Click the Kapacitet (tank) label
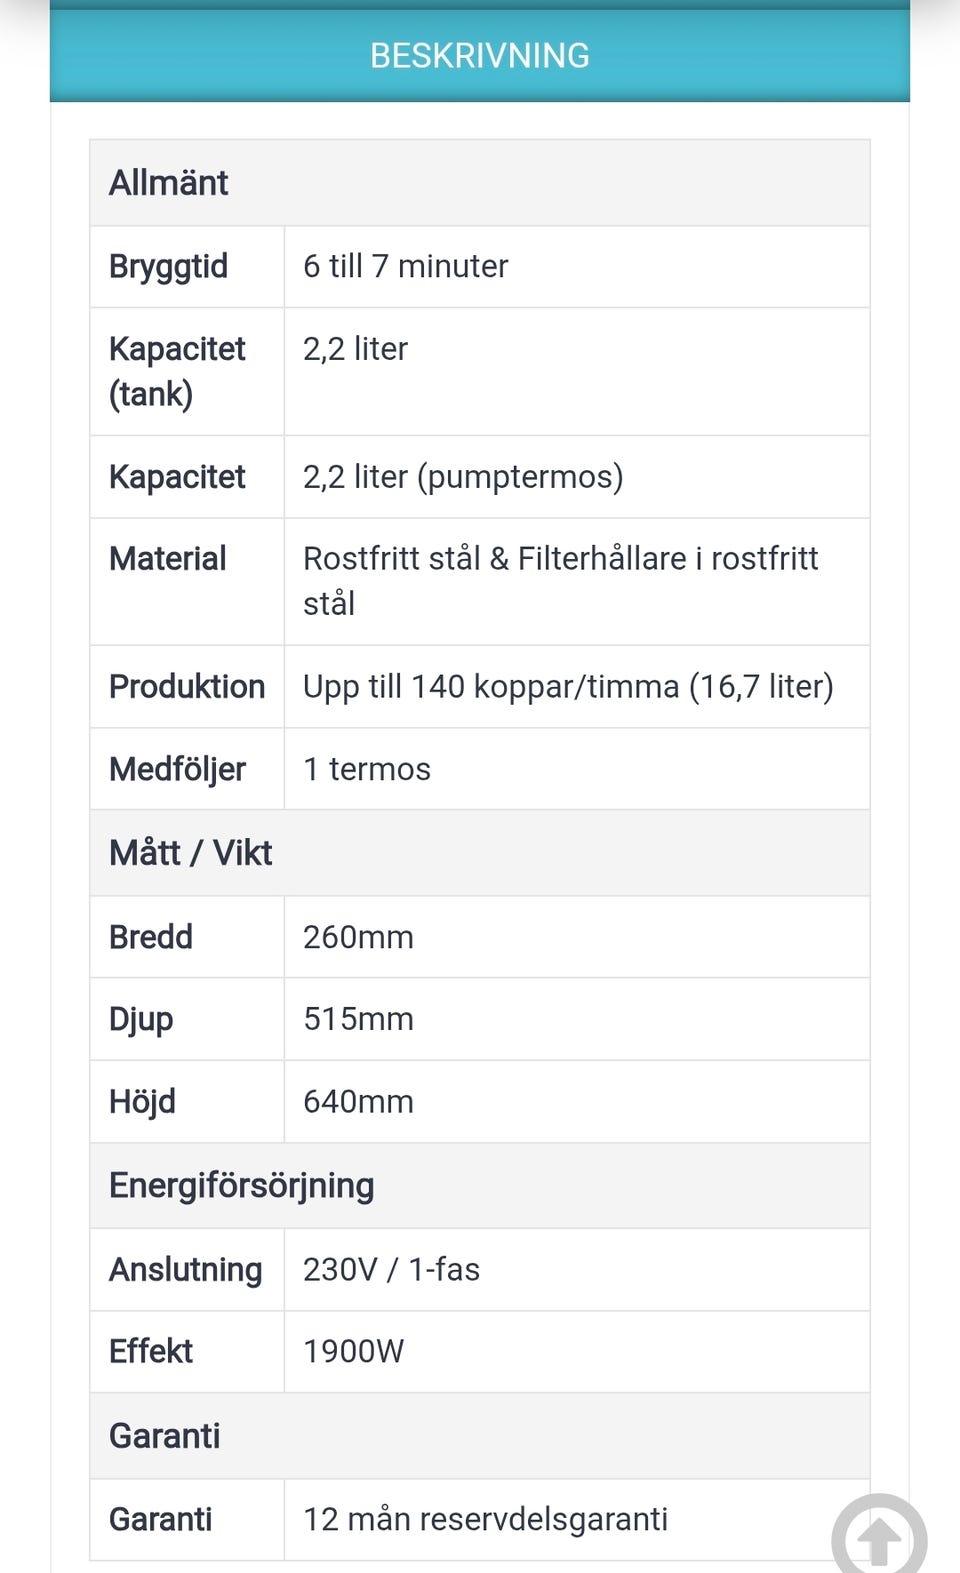Screen dimensions: 960x1573 tap(177, 371)
